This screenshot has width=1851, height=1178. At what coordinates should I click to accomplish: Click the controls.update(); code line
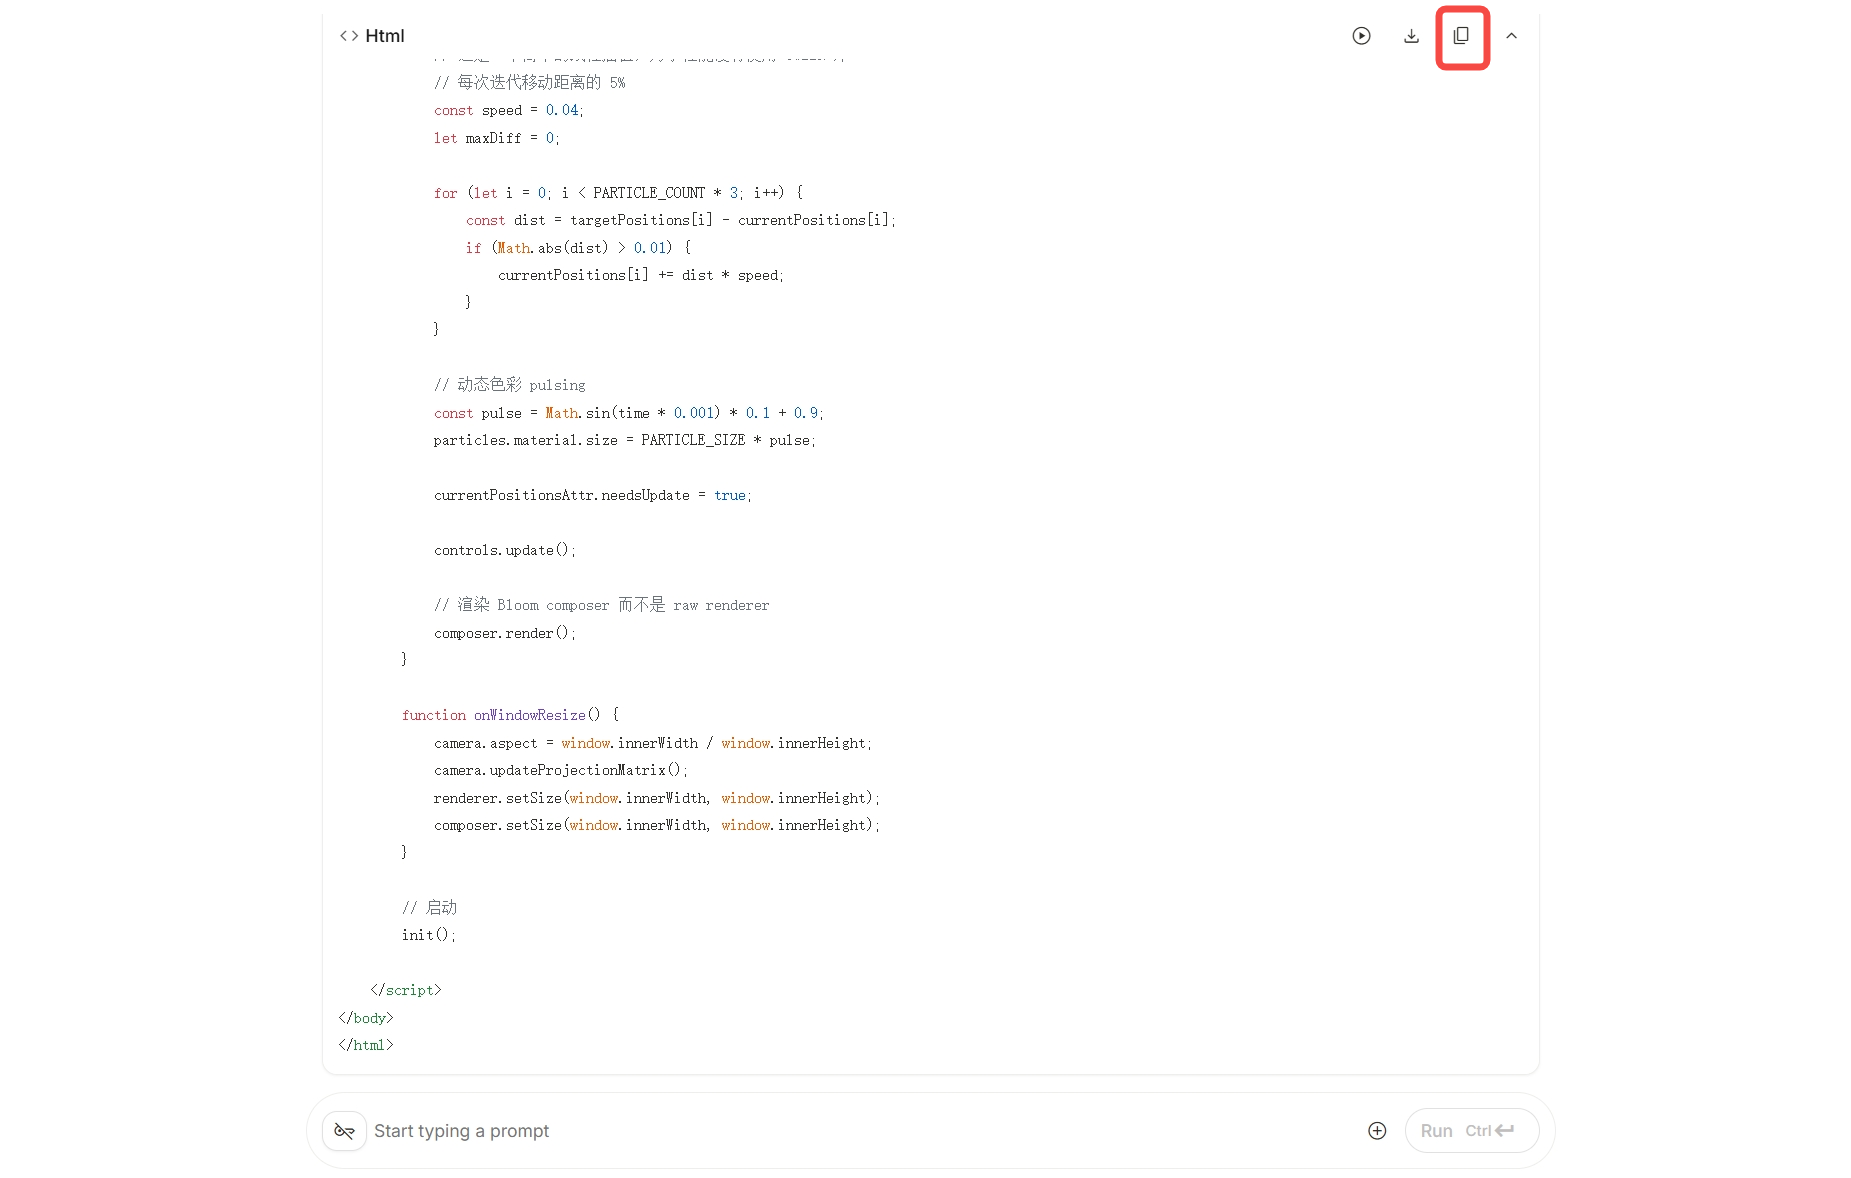505,550
